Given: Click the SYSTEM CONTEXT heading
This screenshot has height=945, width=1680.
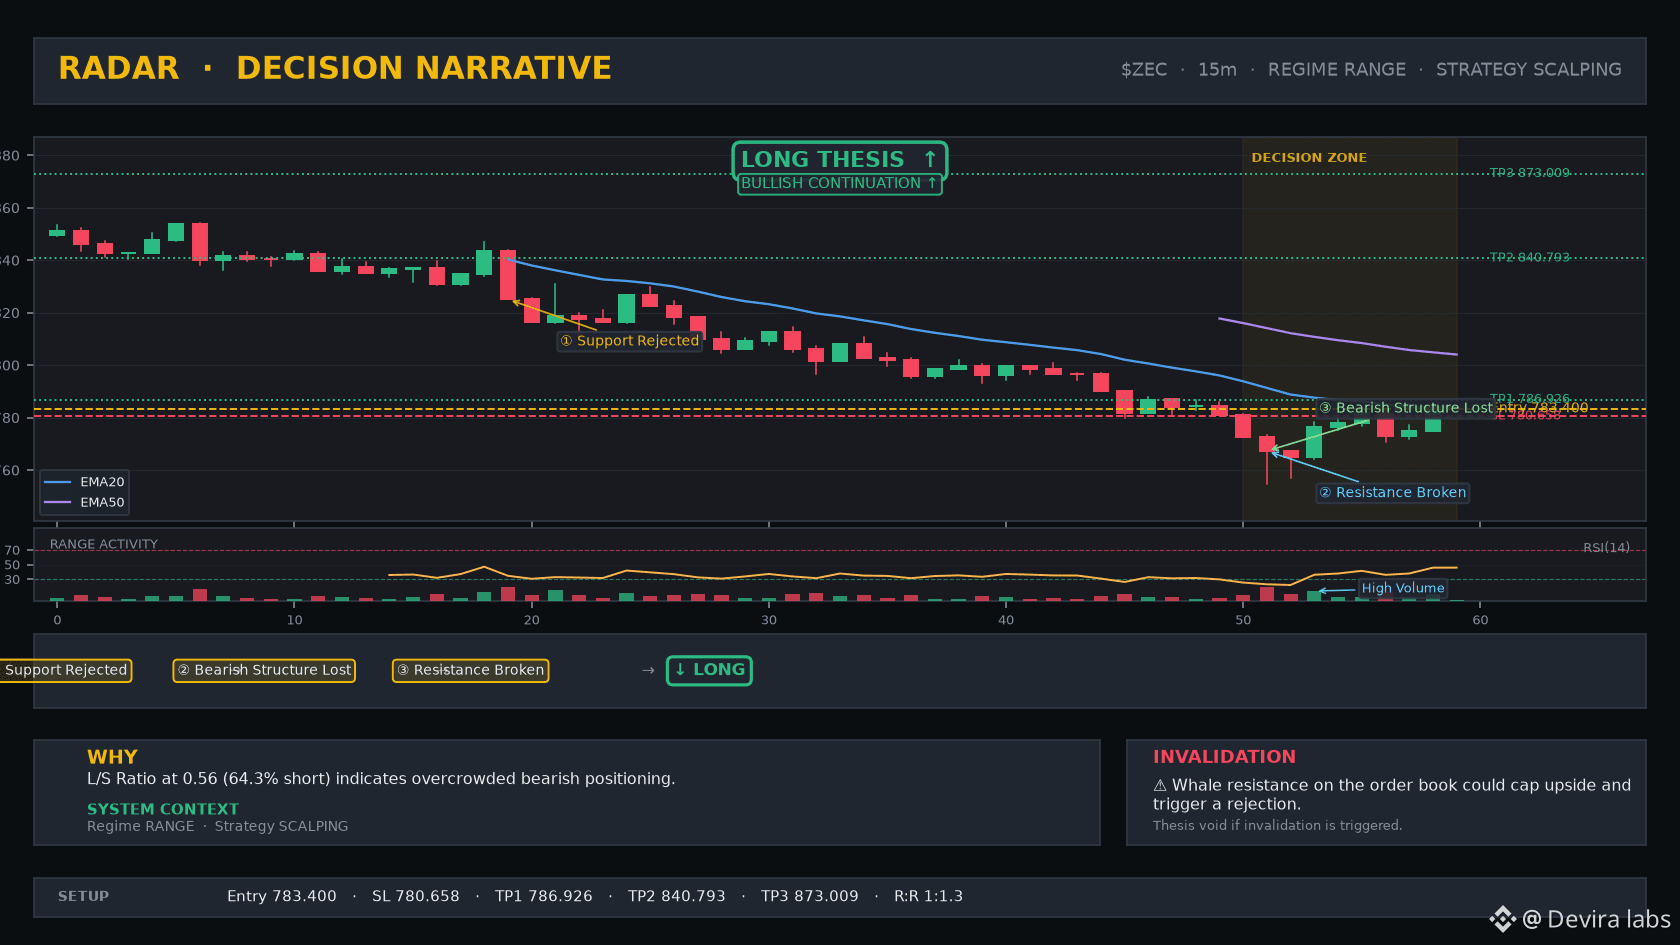Looking at the screenshot, I should tap(163, 809).
